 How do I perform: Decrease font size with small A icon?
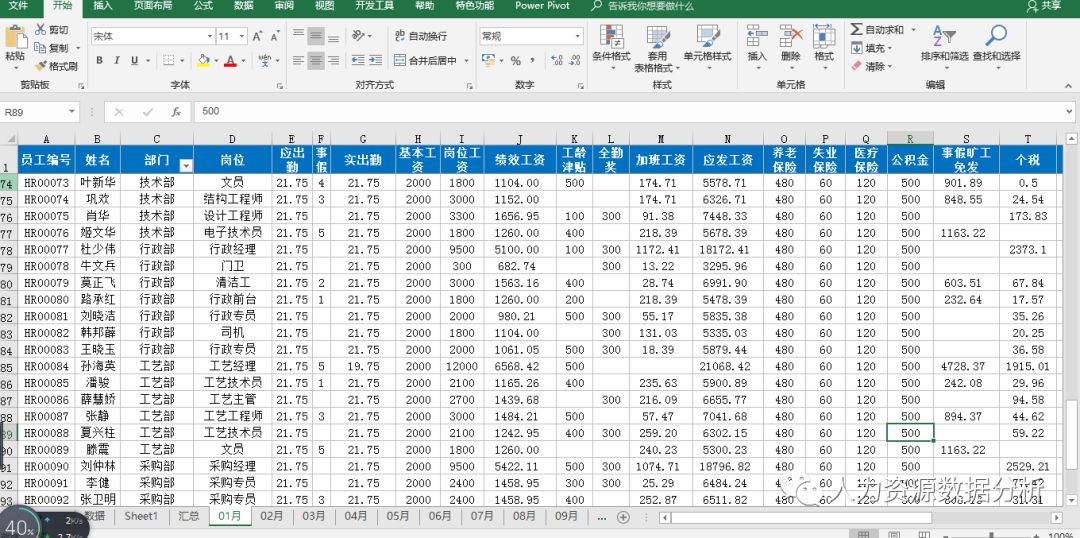pos(275,36)
